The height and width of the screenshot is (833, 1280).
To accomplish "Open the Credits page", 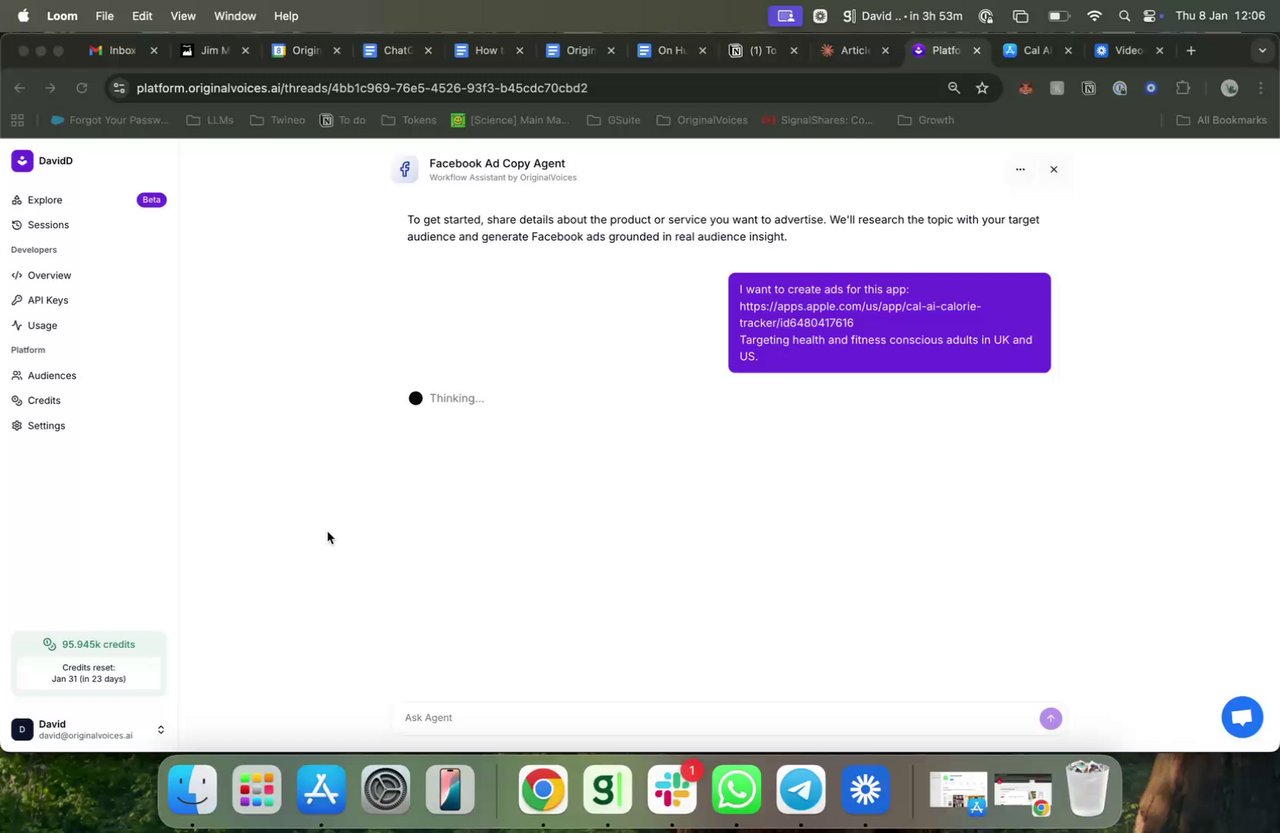I will pyautogui.click(x=44, y=400).
